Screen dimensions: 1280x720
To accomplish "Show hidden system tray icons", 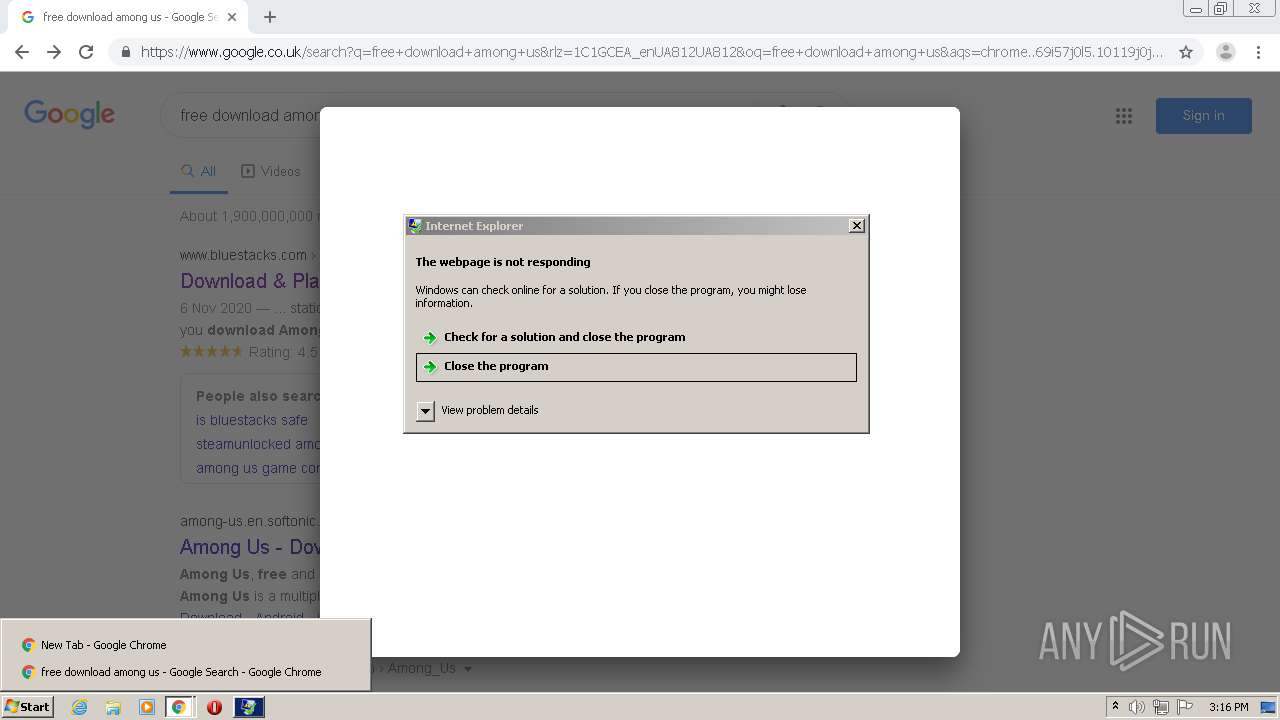I will [1115, 707].
